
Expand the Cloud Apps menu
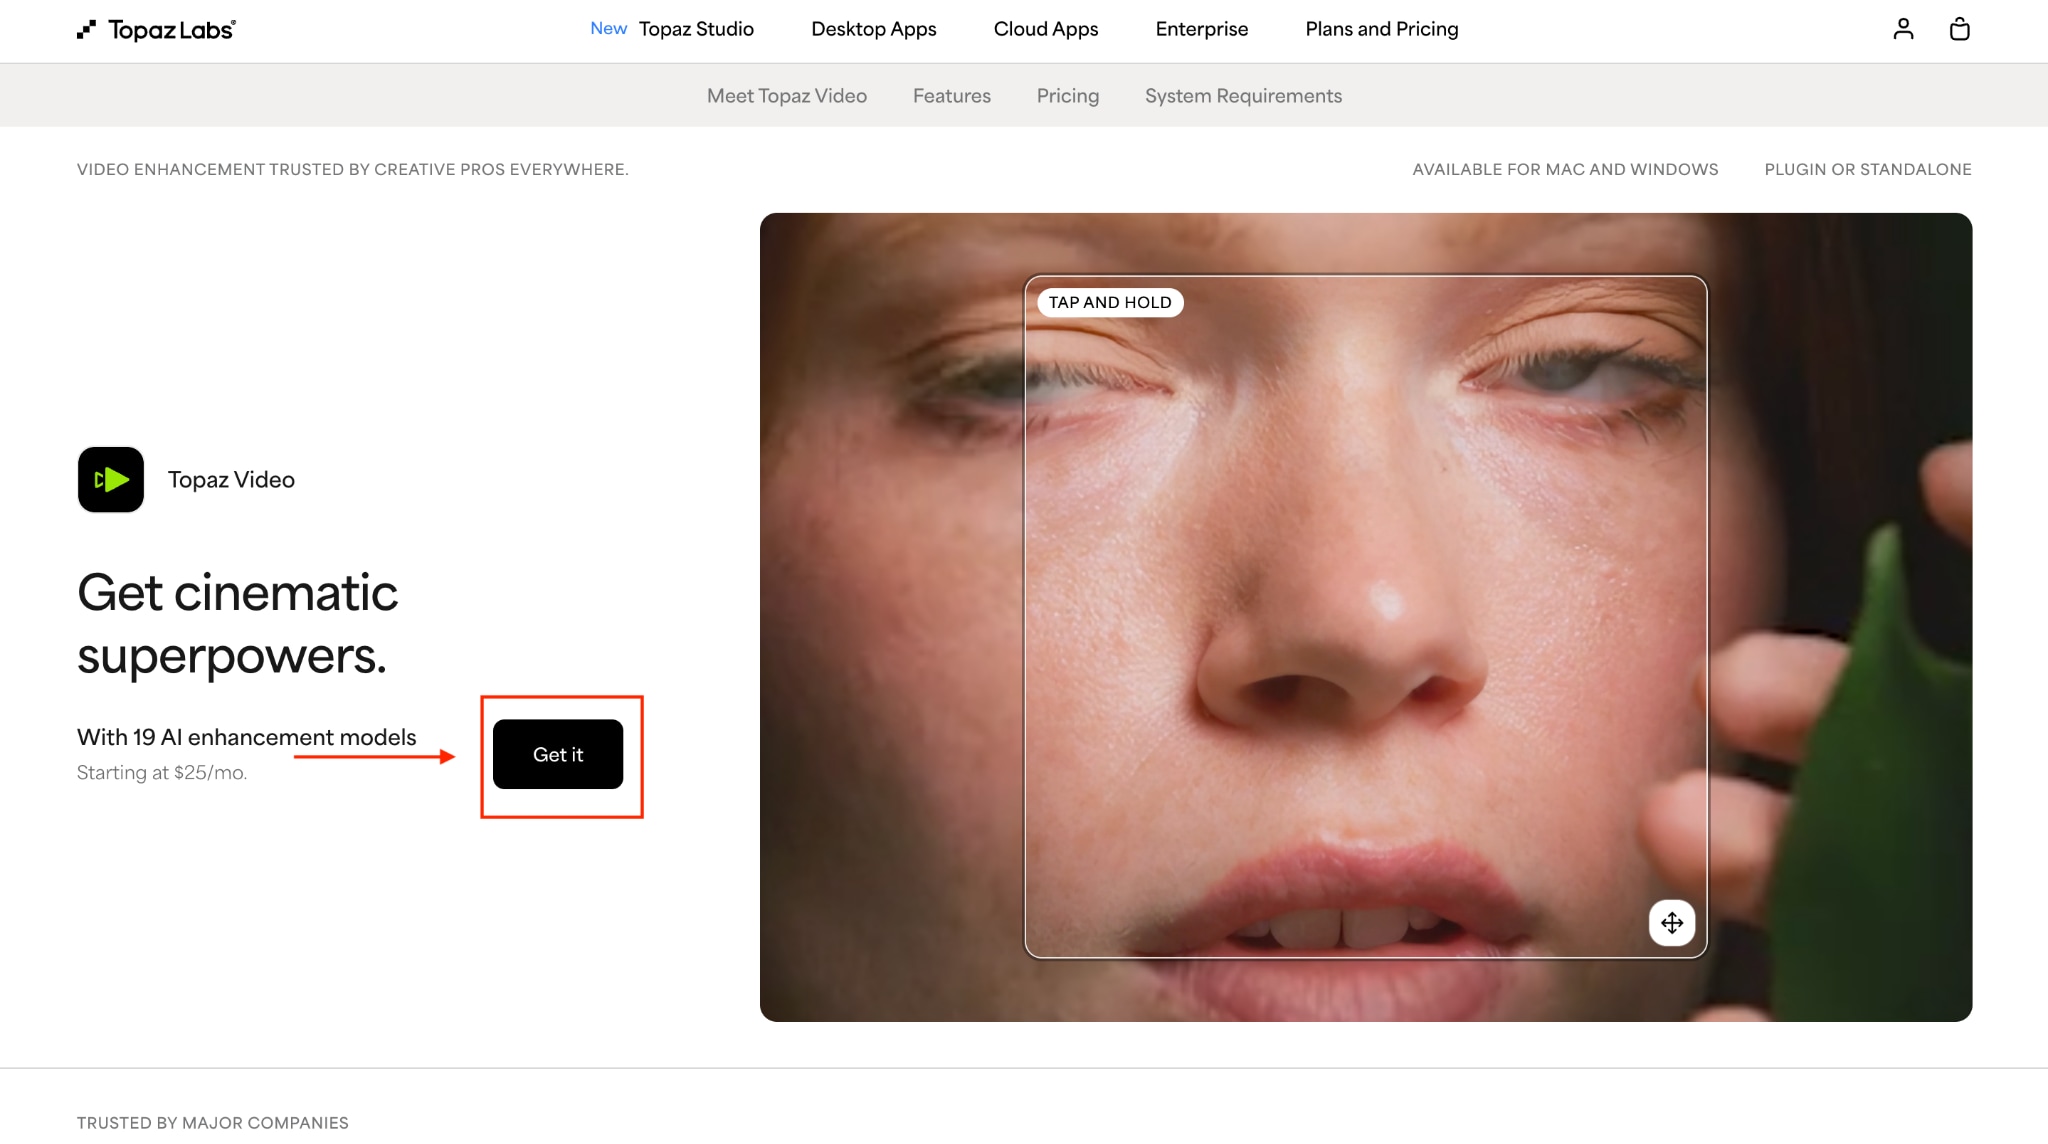point(1045,29)
